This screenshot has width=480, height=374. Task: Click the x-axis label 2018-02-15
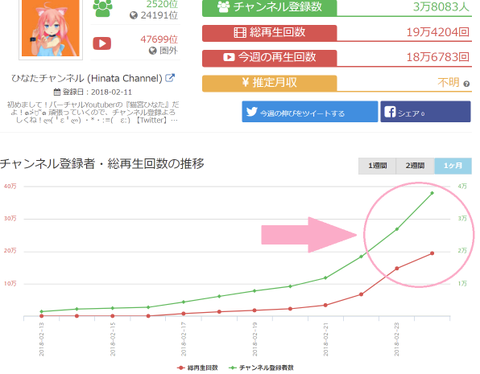pyautogui.click(x=113, y=339)
